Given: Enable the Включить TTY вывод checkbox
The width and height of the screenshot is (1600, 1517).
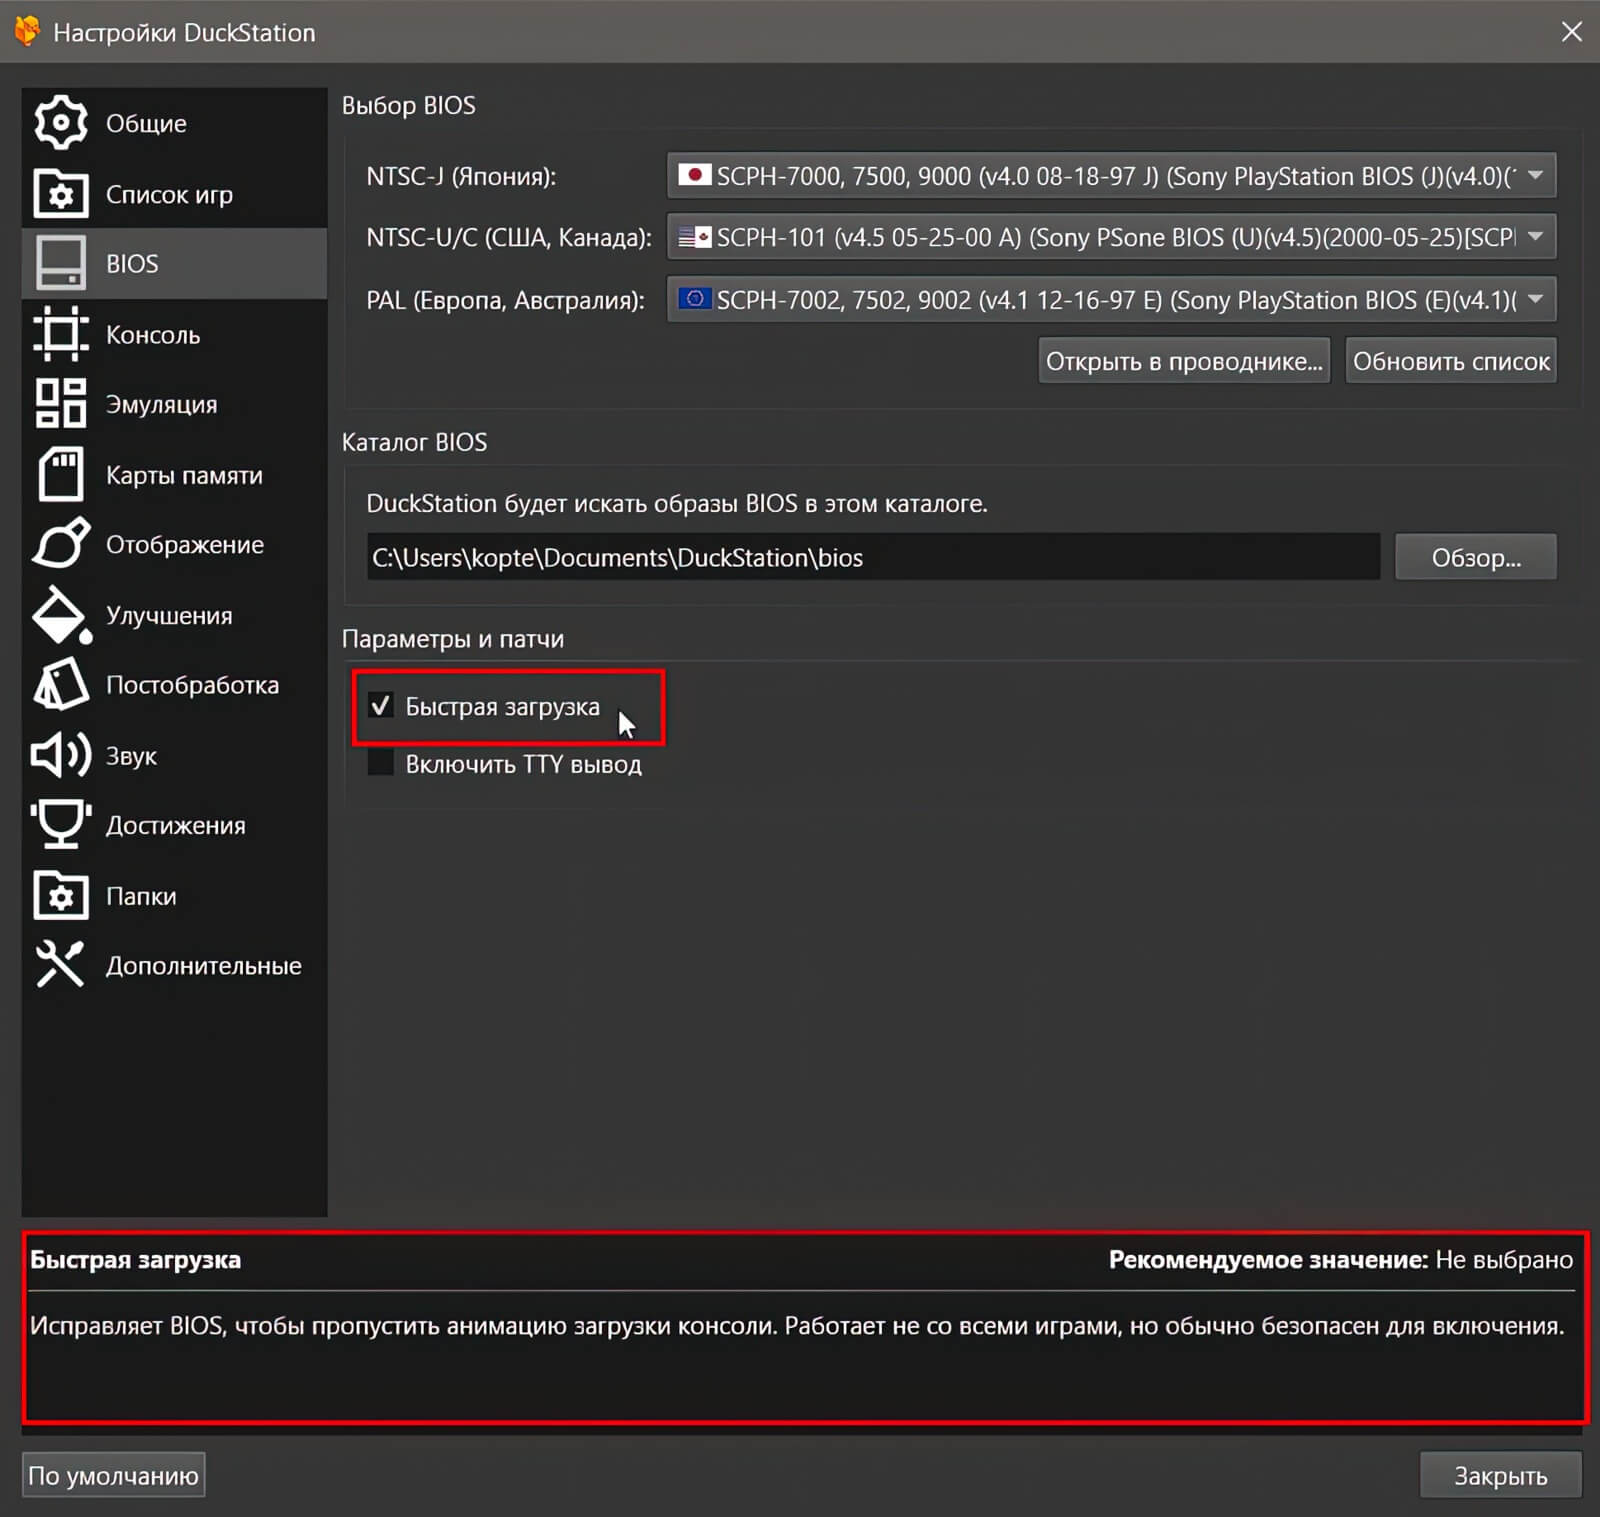Looking at the screenshot, I should 380,763.
